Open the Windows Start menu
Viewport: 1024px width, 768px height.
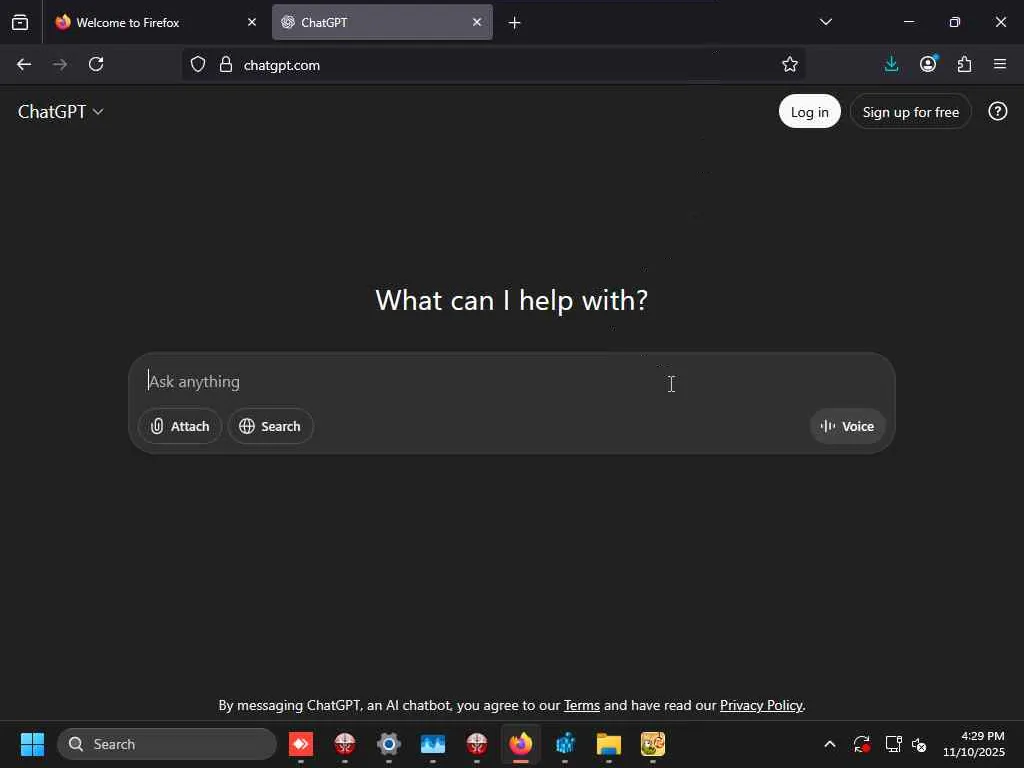pos(32,744)
